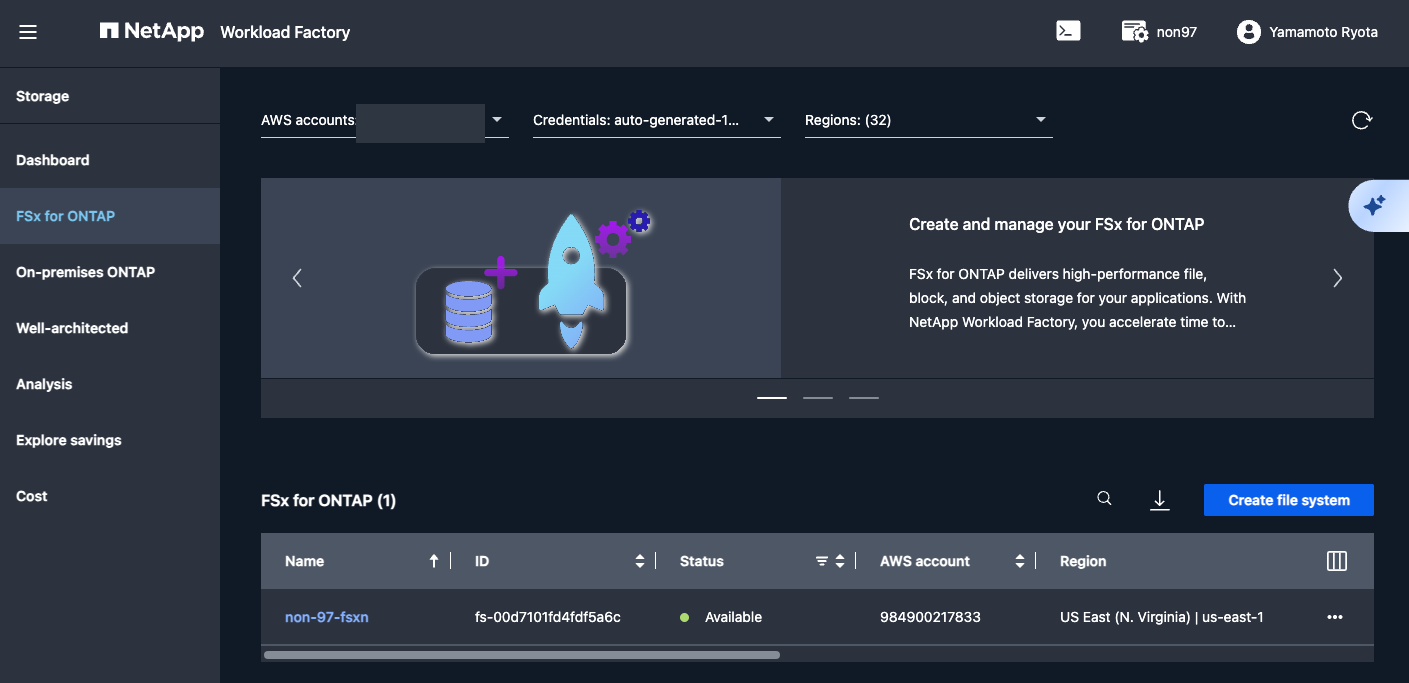The height and width of the screenshot is (683, 1409).
Task: Go to previous carousel slide
Action: [x=297, y=278]
